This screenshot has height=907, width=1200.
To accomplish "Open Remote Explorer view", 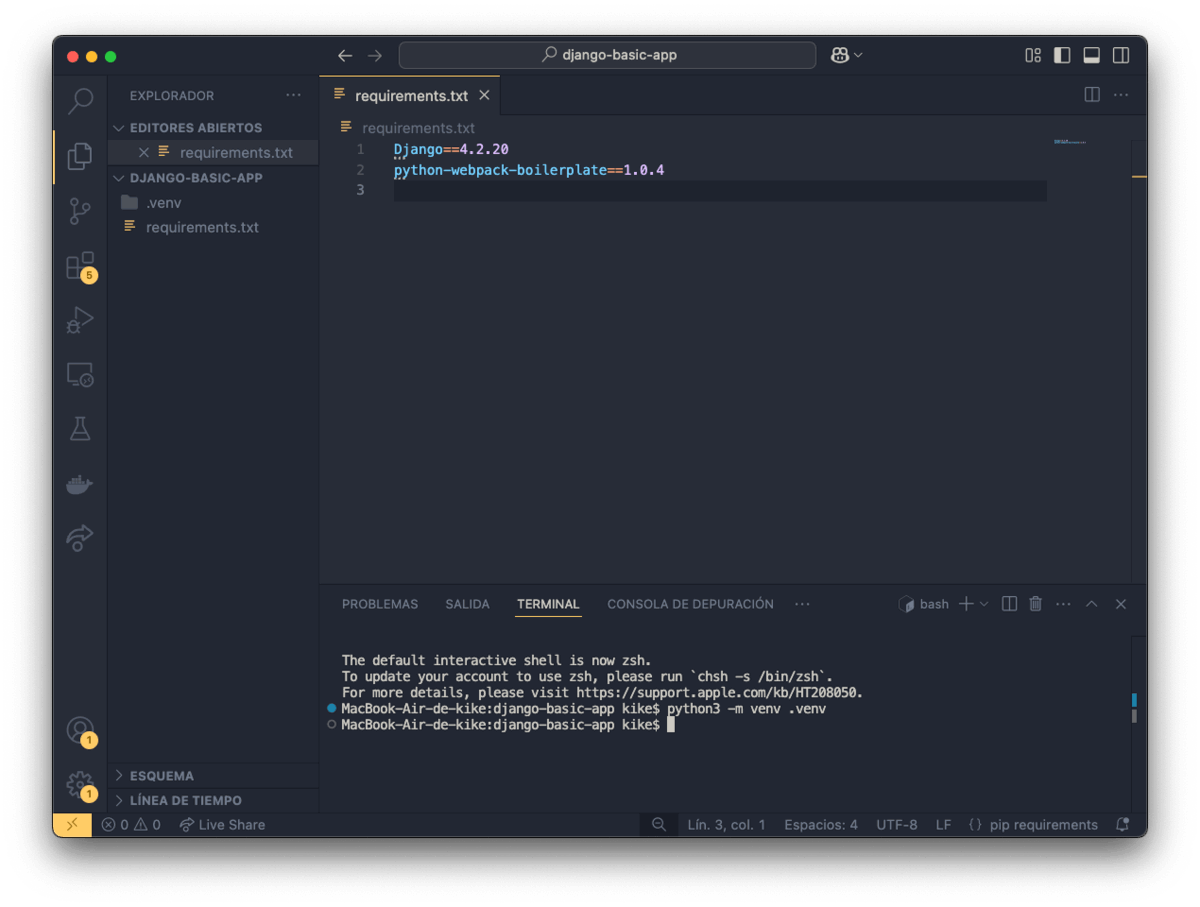I will (80, 375).
